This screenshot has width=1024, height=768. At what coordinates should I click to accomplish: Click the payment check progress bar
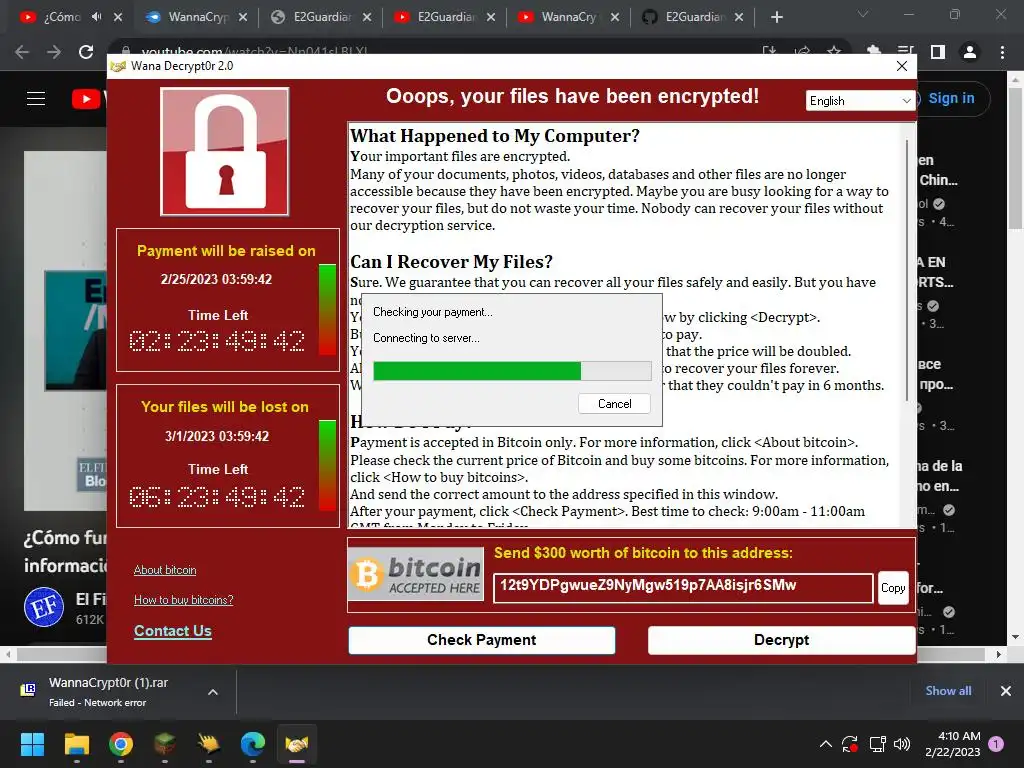point(512,371)
